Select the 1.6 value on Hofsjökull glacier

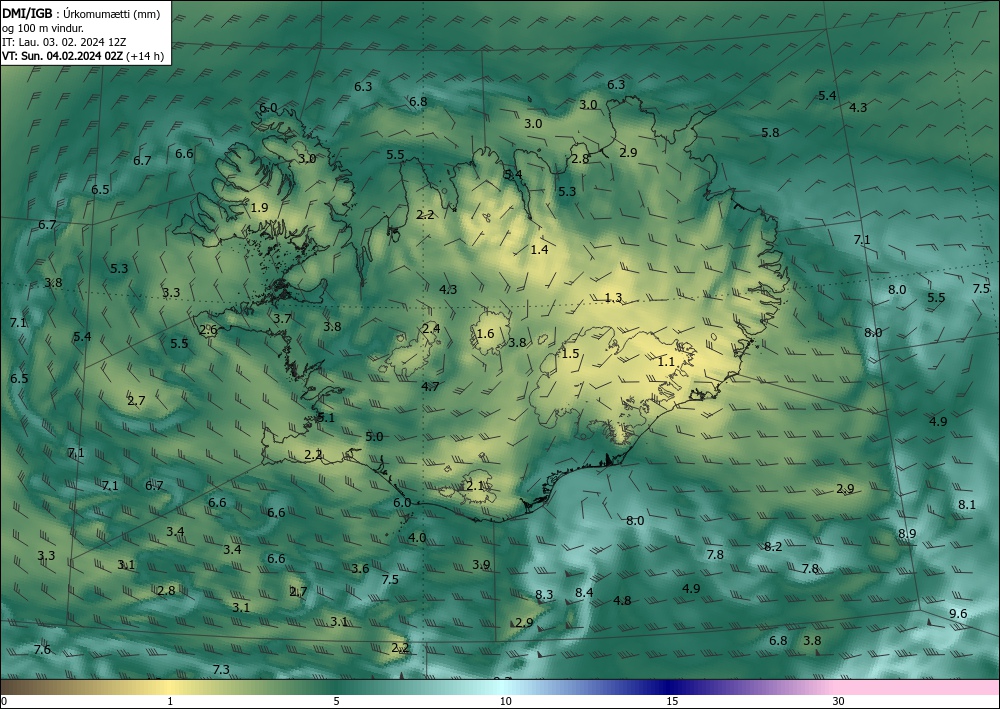pos(485,333)
